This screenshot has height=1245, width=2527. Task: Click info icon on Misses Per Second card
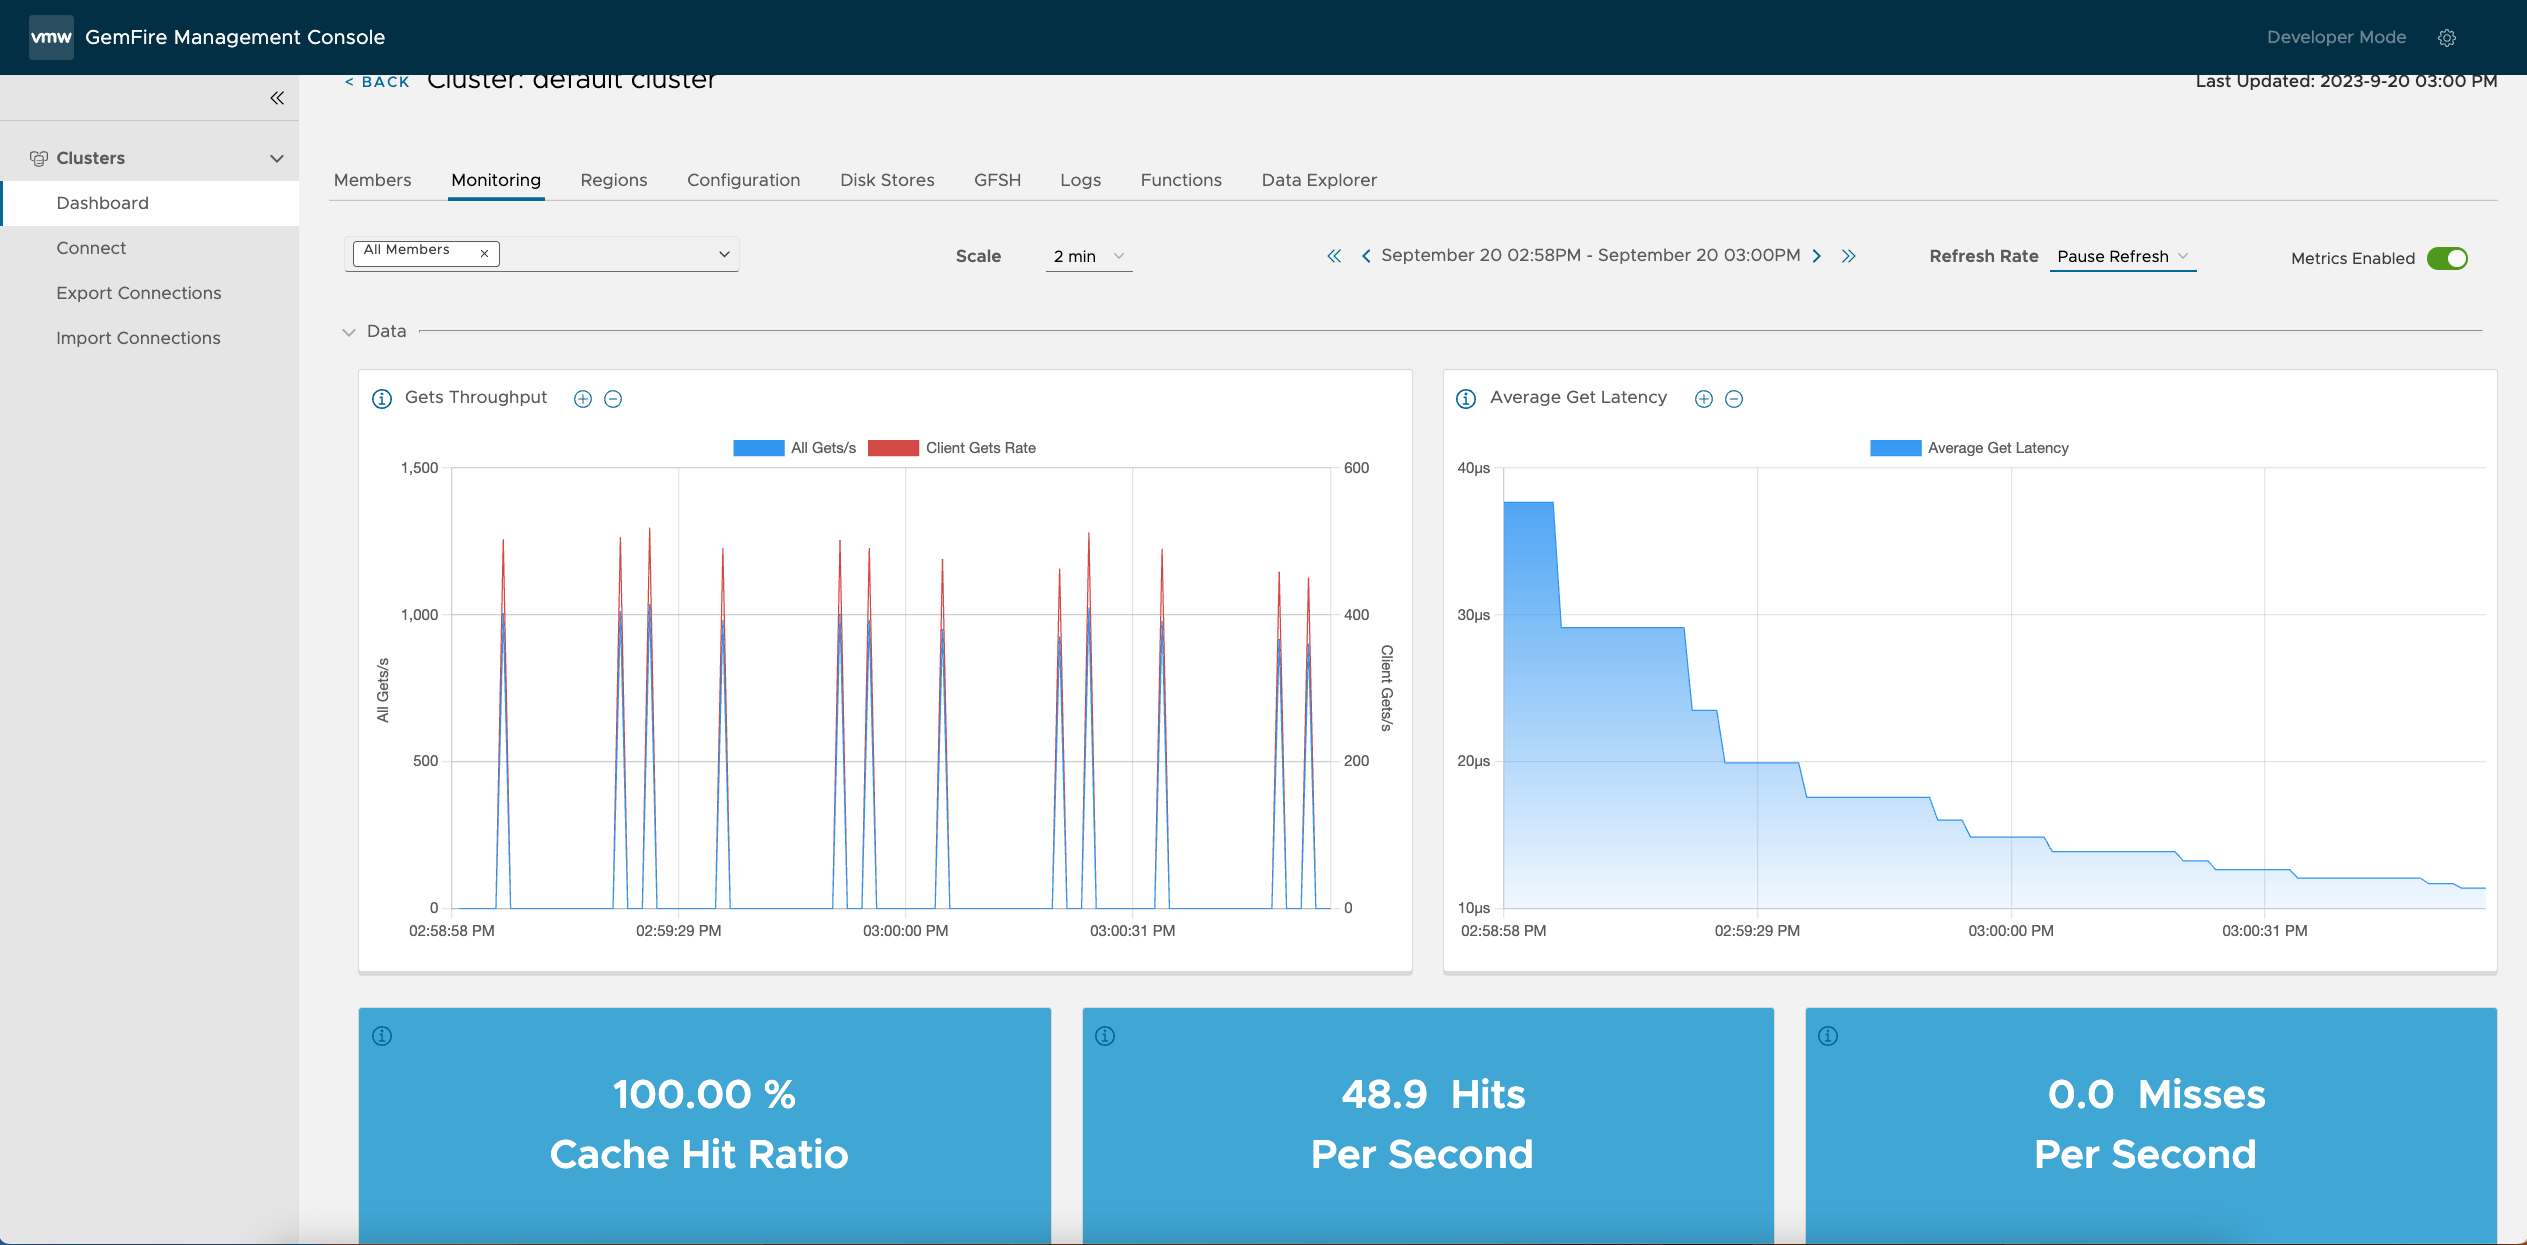1828,1036
